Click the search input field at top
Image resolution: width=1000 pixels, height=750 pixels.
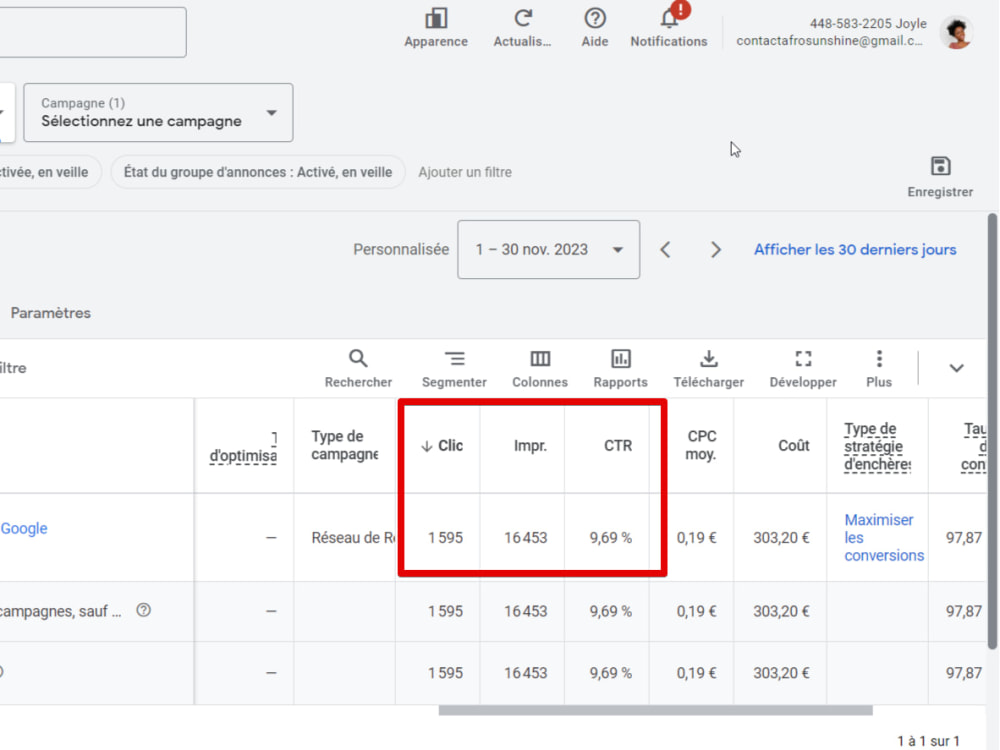(93, 32)
